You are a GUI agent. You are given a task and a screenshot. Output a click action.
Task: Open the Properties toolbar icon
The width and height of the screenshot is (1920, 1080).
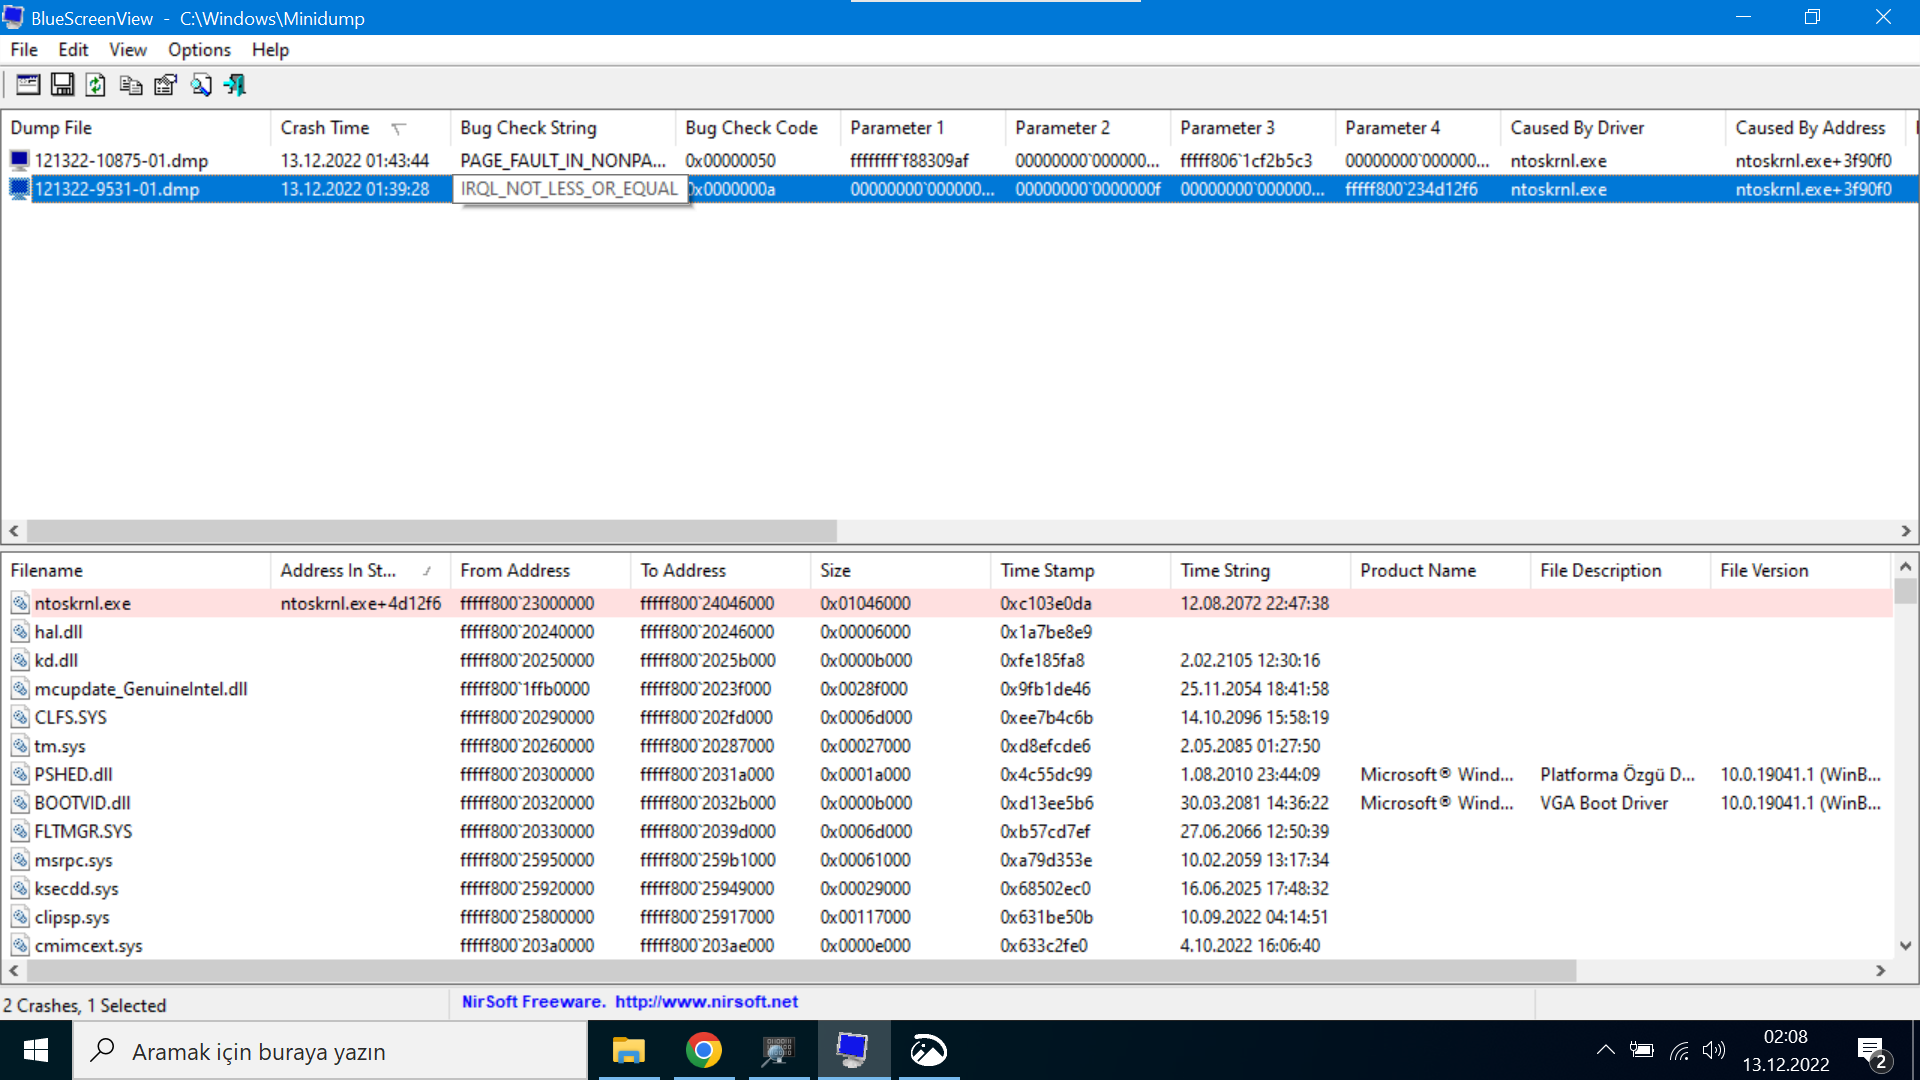(x=165, y=85)
